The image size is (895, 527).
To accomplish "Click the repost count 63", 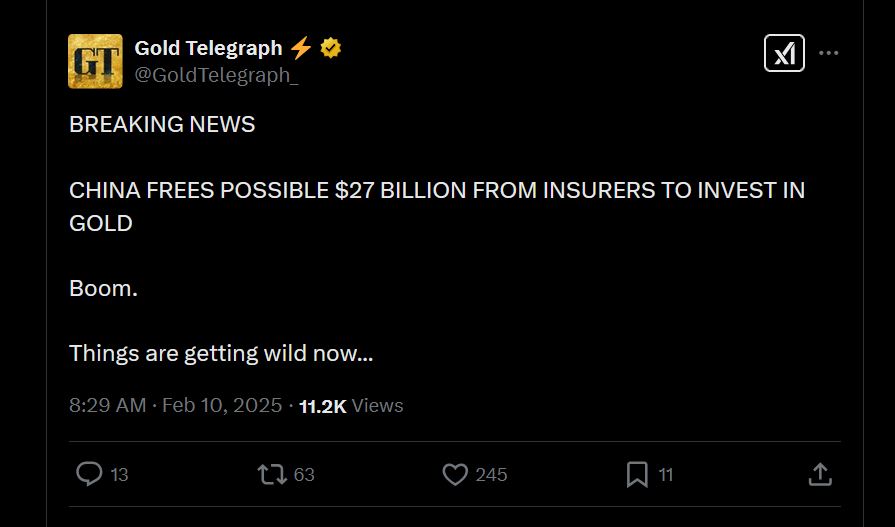I will click(x=304, y=475).
